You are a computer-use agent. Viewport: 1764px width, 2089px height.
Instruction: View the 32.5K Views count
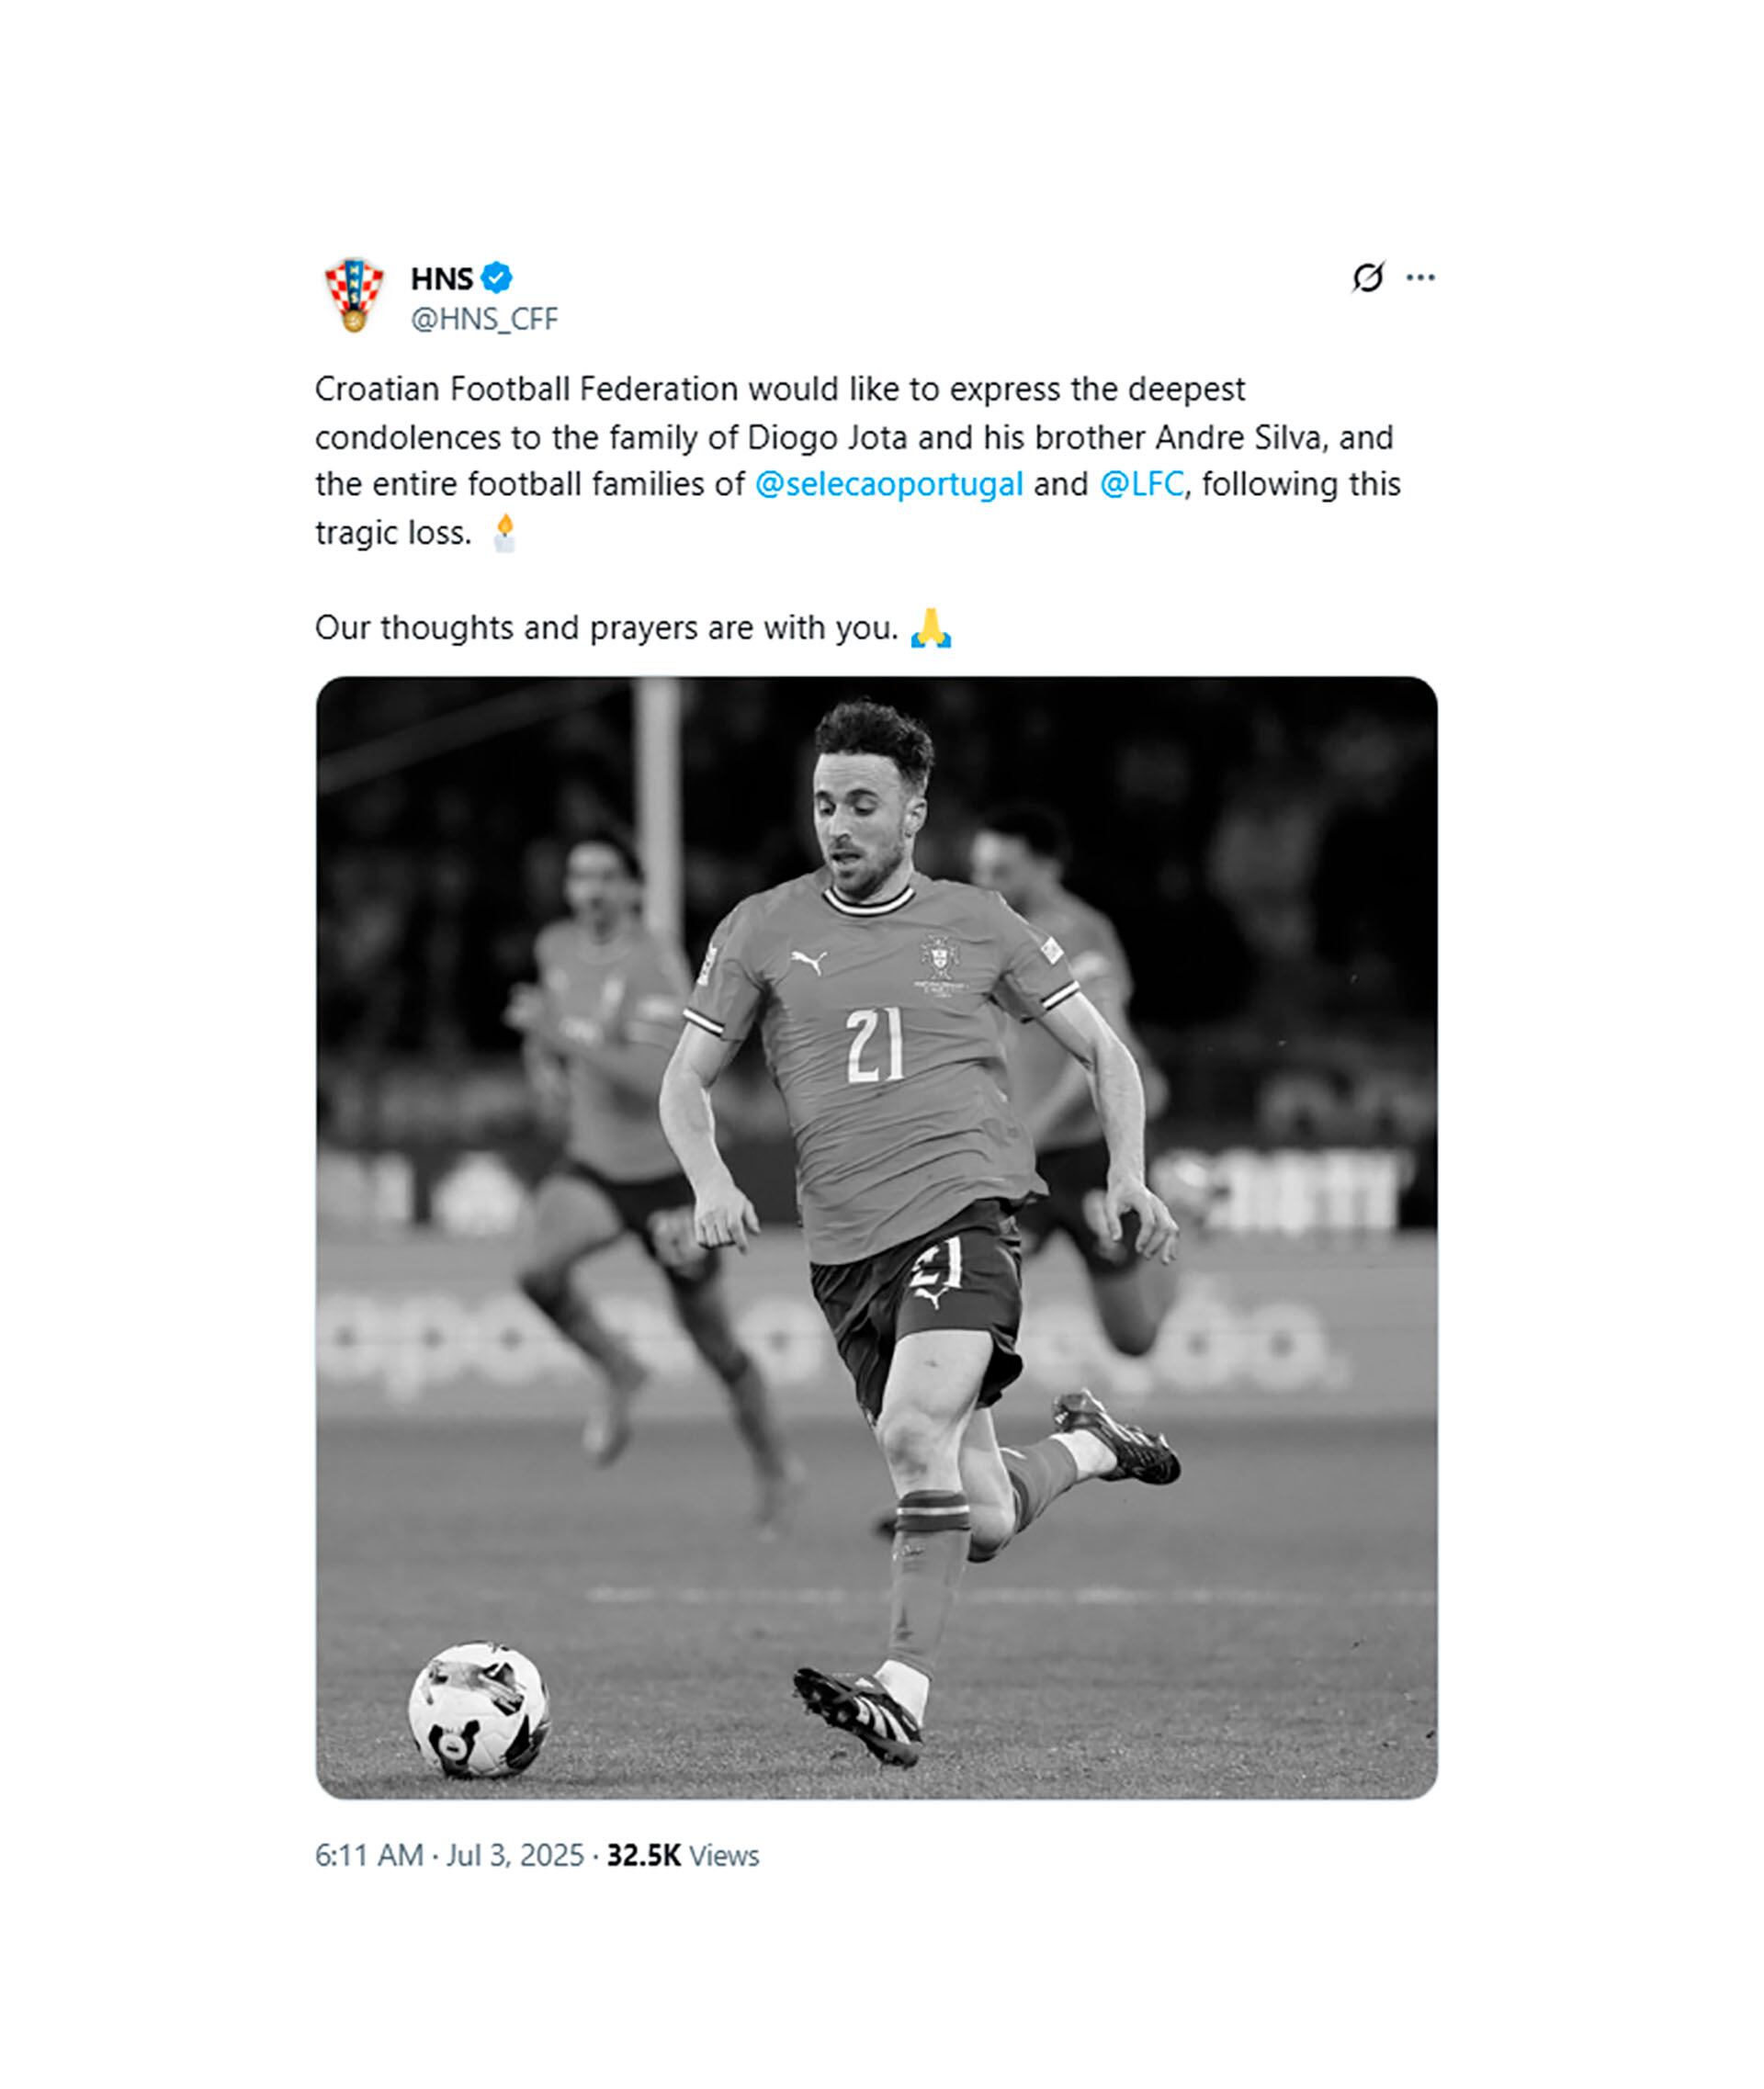683,1855
